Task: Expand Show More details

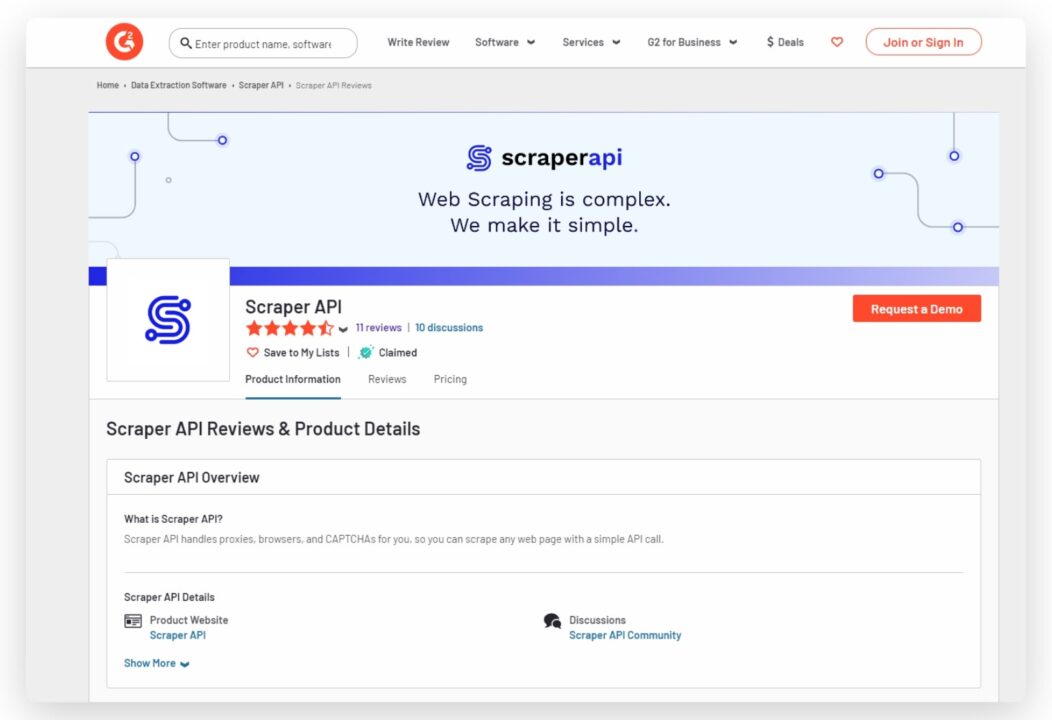Action: click(156, 663)
